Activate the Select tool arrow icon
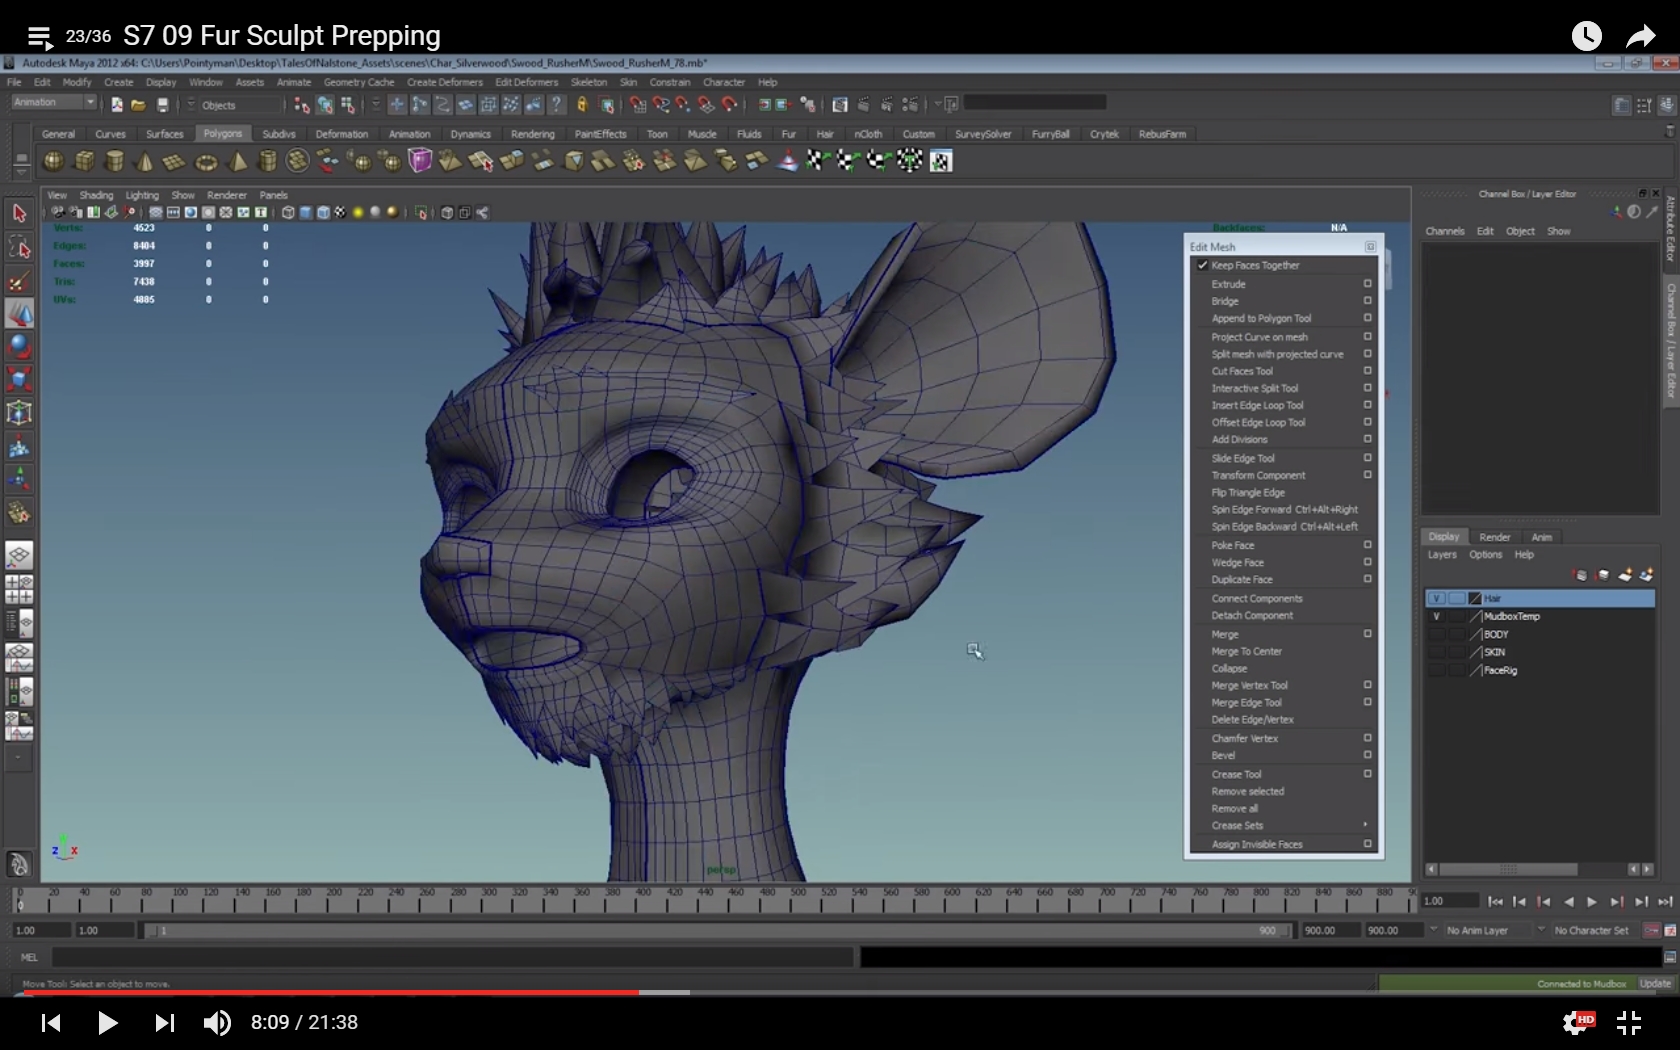 click(19, 213)
